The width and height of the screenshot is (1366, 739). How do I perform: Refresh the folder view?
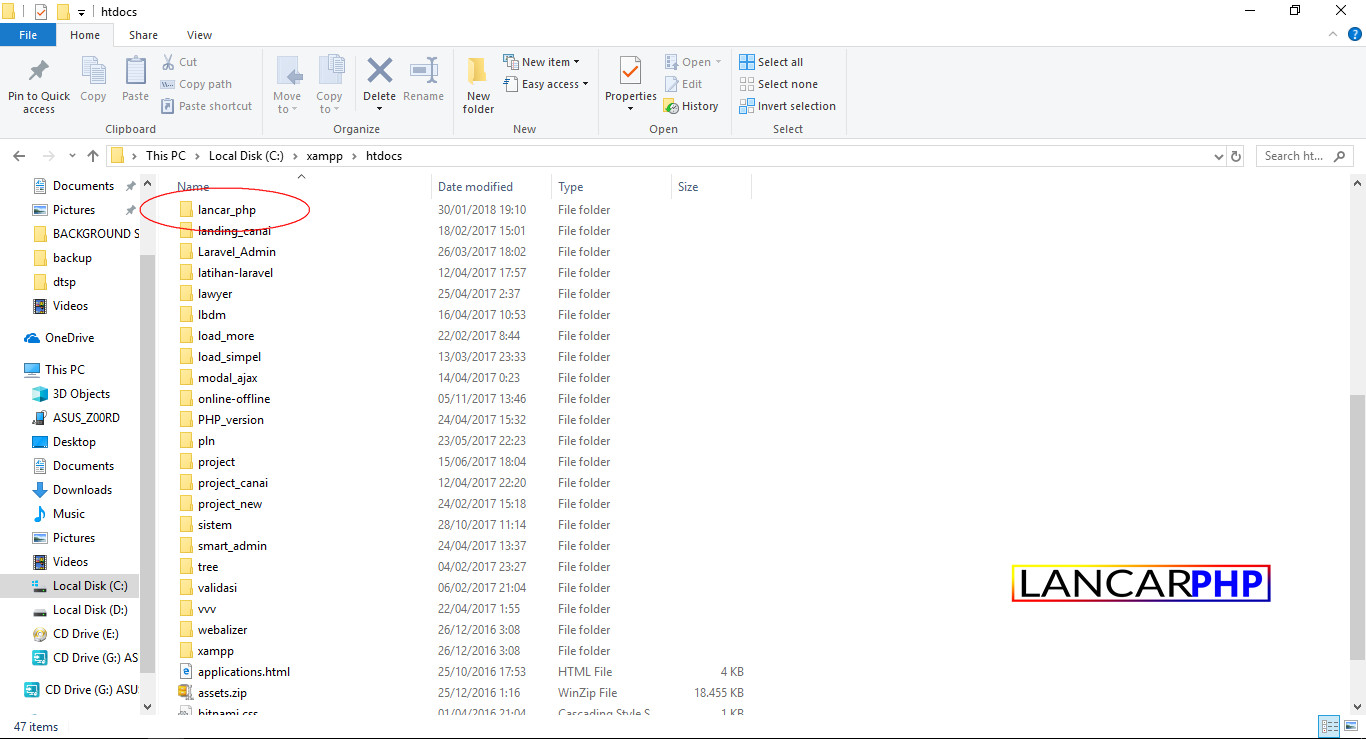[x=1236, y=156]
